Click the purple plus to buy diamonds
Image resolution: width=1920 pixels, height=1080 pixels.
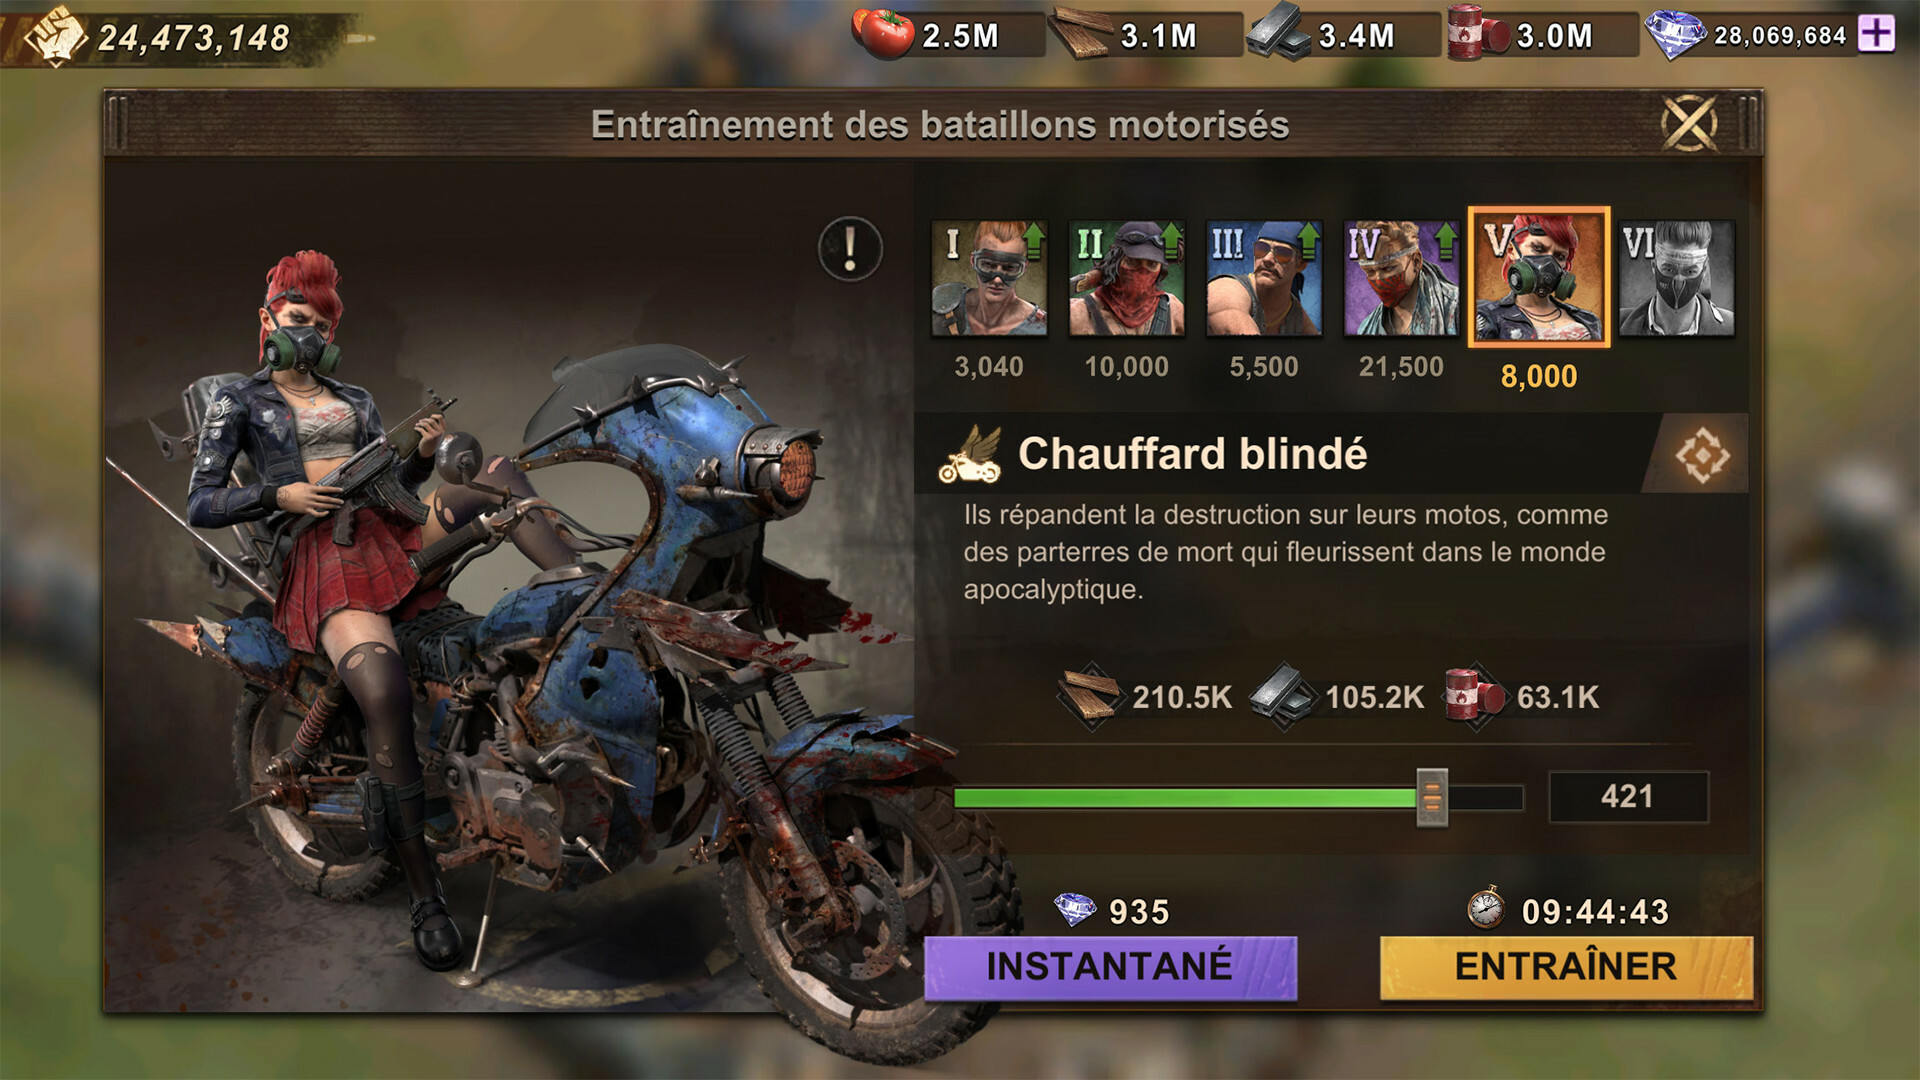[x=1876, y=34]
